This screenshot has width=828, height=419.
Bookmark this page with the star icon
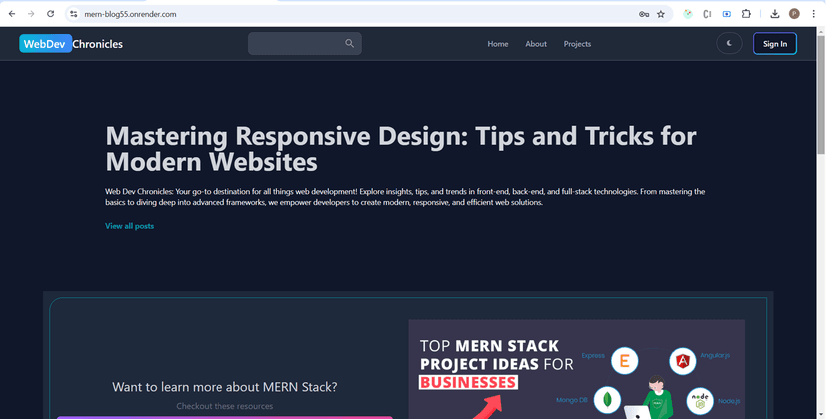pos(661,14)
